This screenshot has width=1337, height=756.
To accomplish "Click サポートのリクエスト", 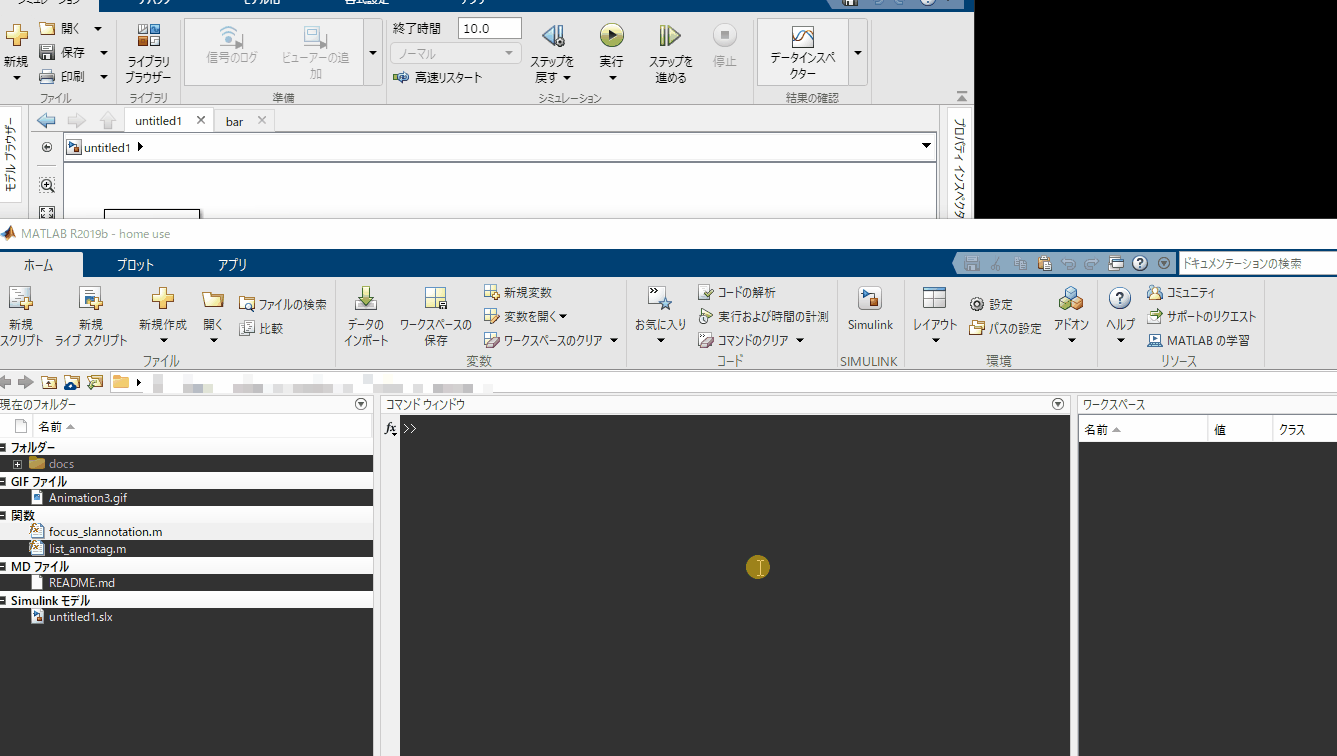I will 1201,316.
